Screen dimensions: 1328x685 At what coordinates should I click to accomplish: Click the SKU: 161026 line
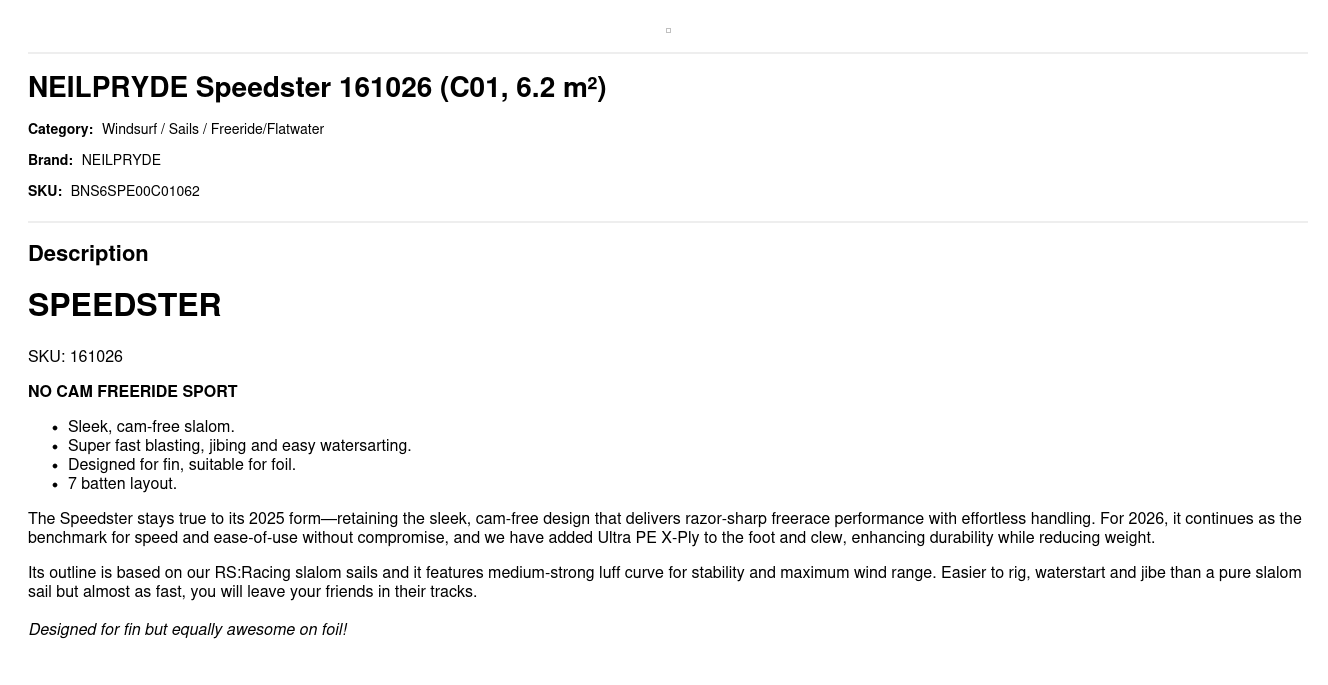tap(75, 357)
